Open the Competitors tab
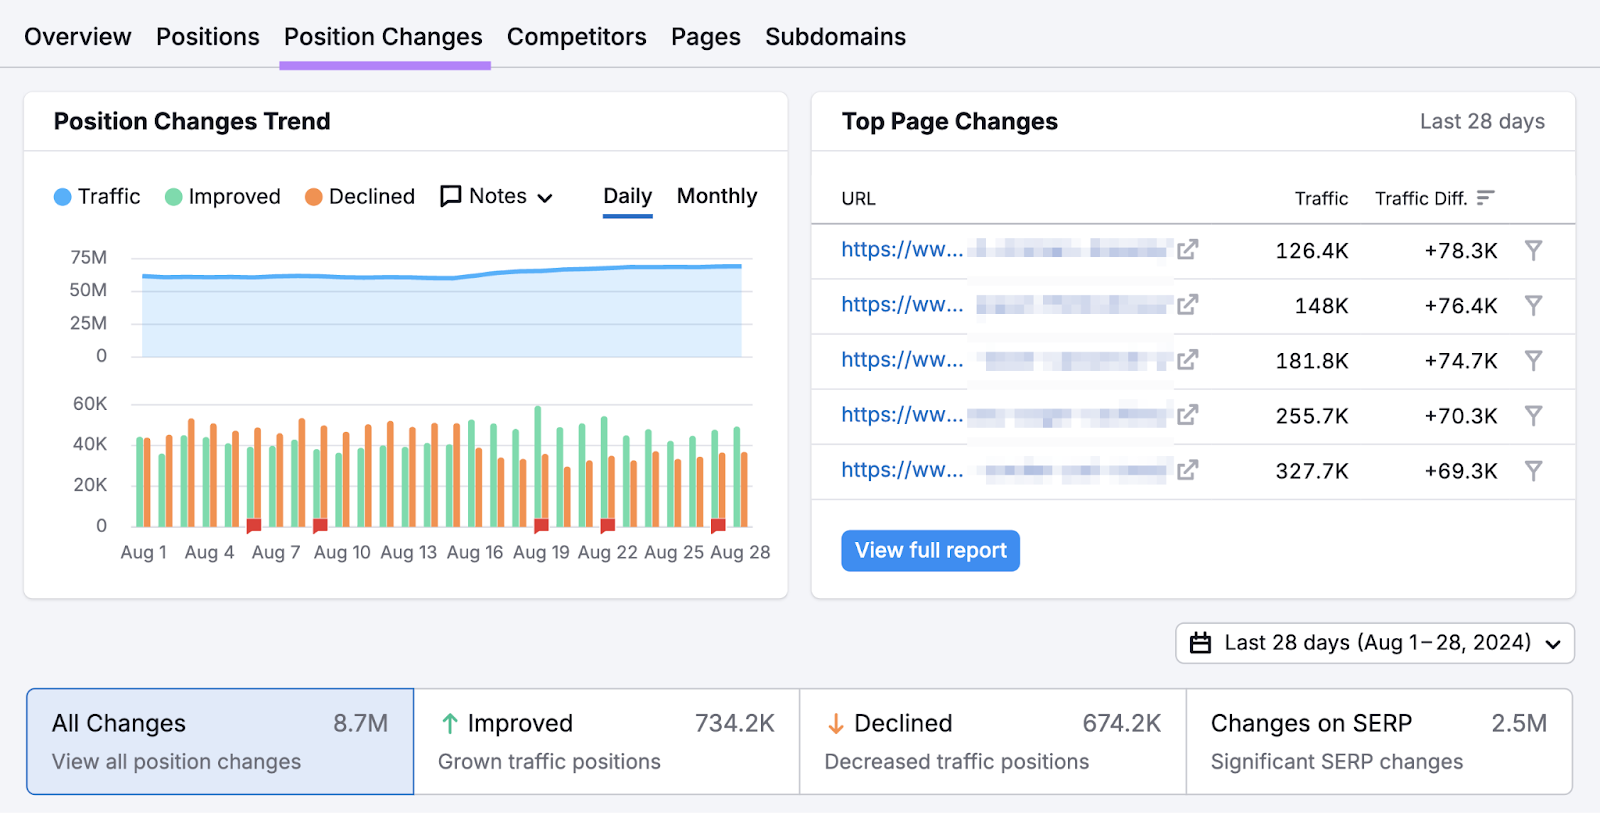Viewport: 1600px width, 813px height. 576,37
